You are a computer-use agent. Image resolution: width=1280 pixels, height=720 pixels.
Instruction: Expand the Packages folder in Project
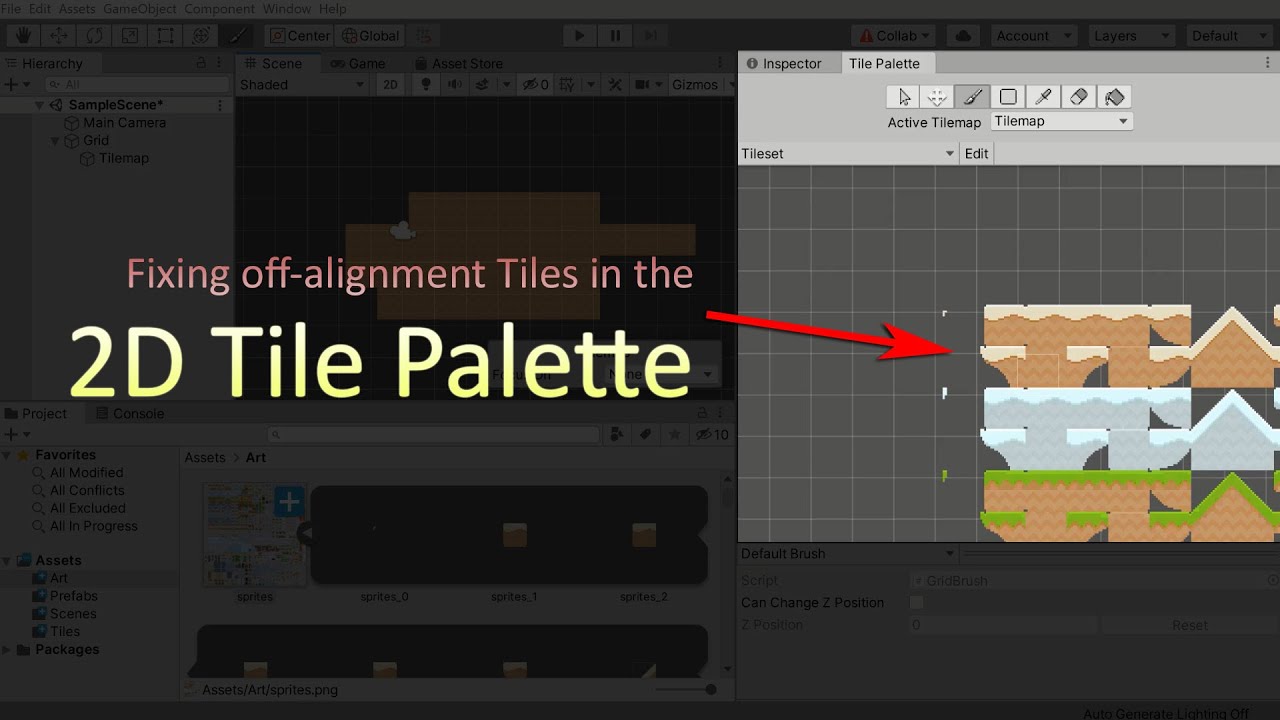(x=7, y=650)
